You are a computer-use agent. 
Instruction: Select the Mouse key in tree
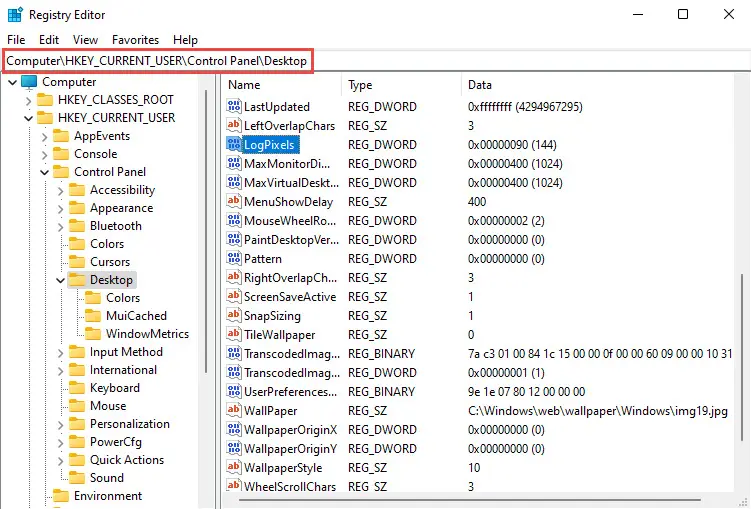pos(108,406)
